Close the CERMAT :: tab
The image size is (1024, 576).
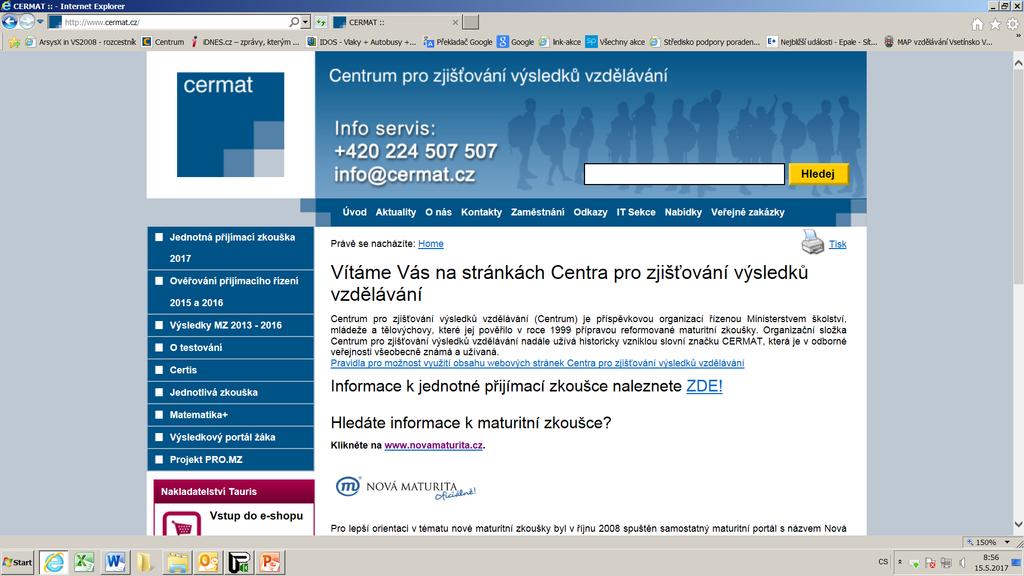pos(455,22)
